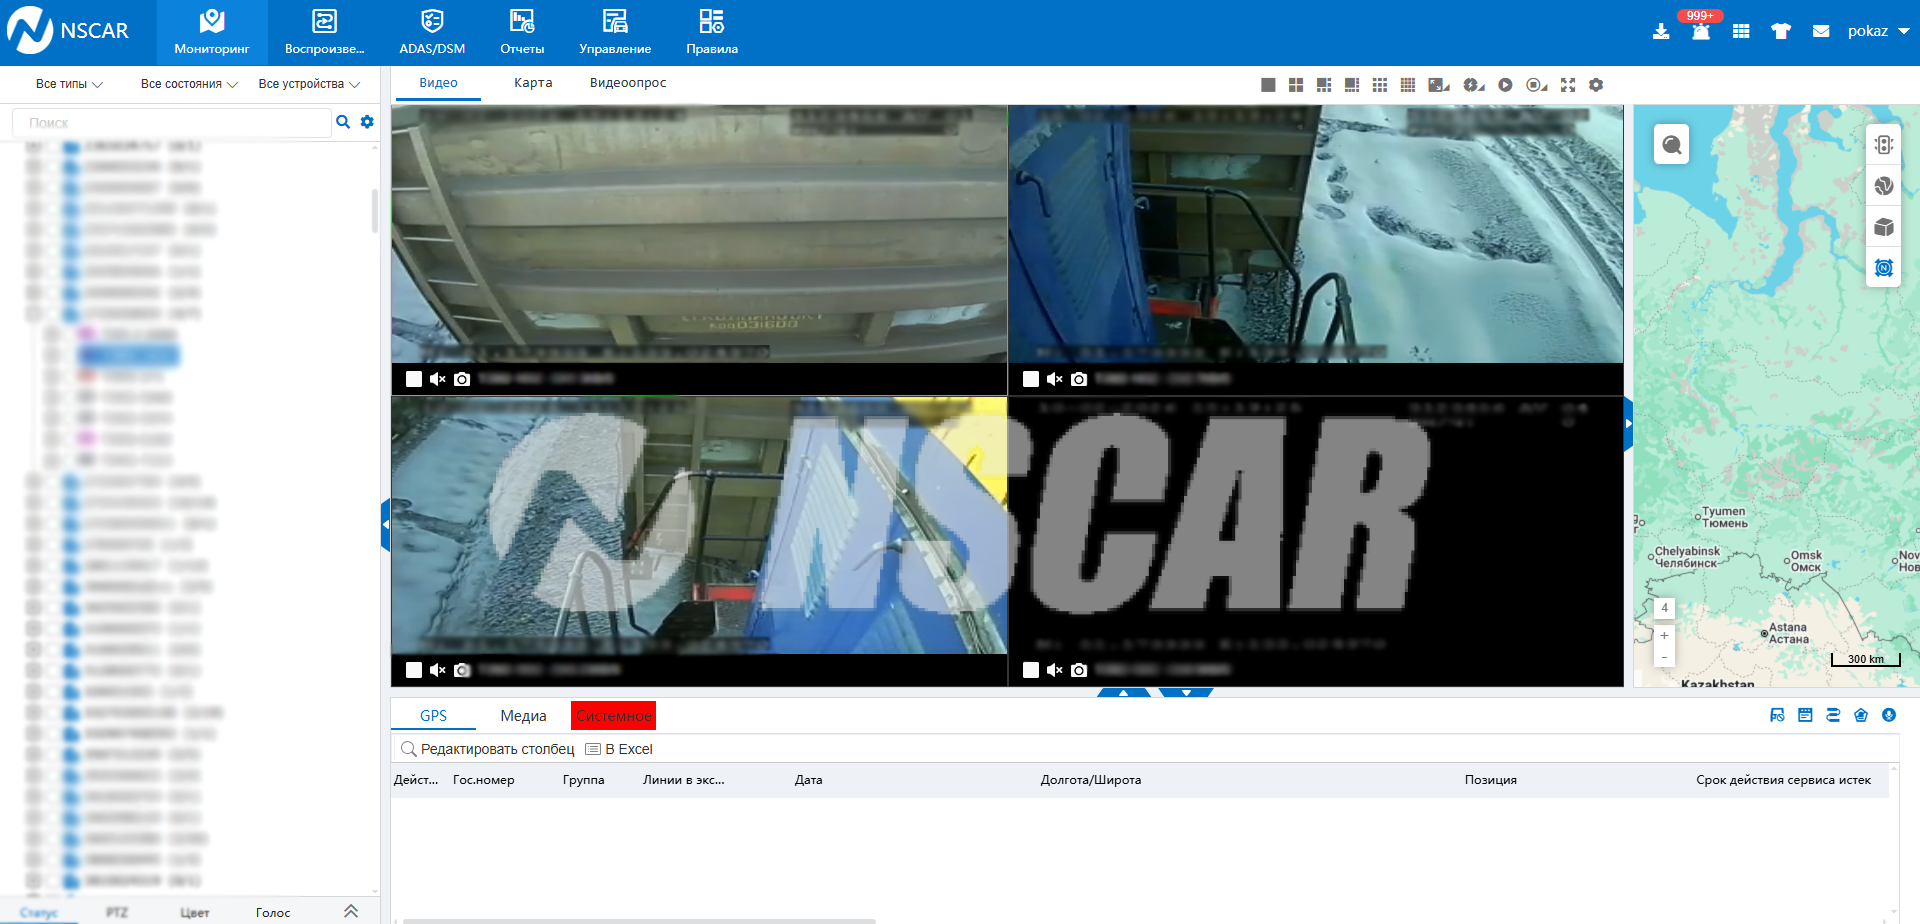1920x924 pixels.
Task: Select the red Системное tab
Action: pos(613,716)
